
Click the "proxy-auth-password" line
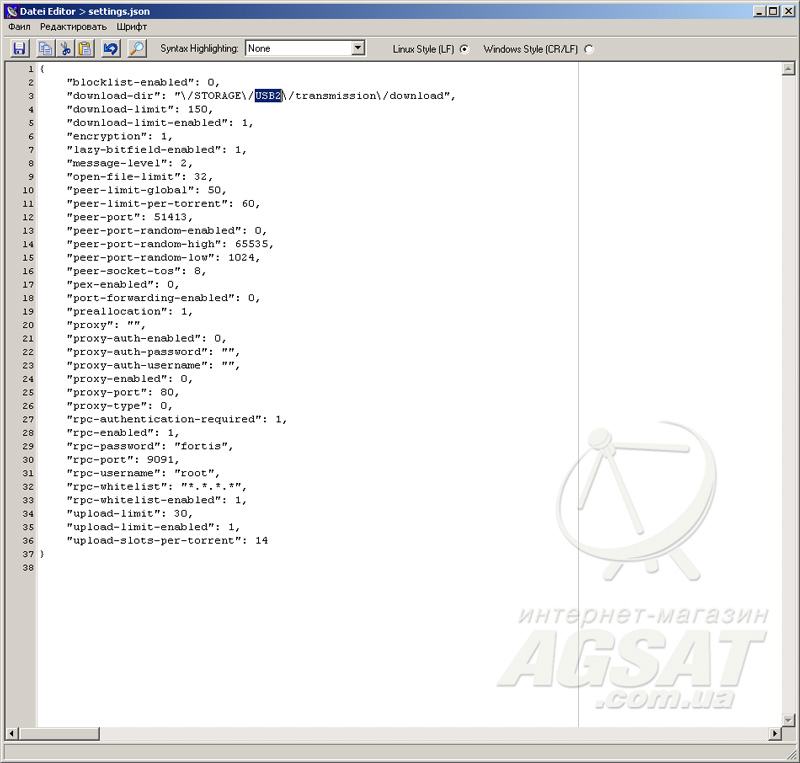pyautogui.click(x=153, y=352)
